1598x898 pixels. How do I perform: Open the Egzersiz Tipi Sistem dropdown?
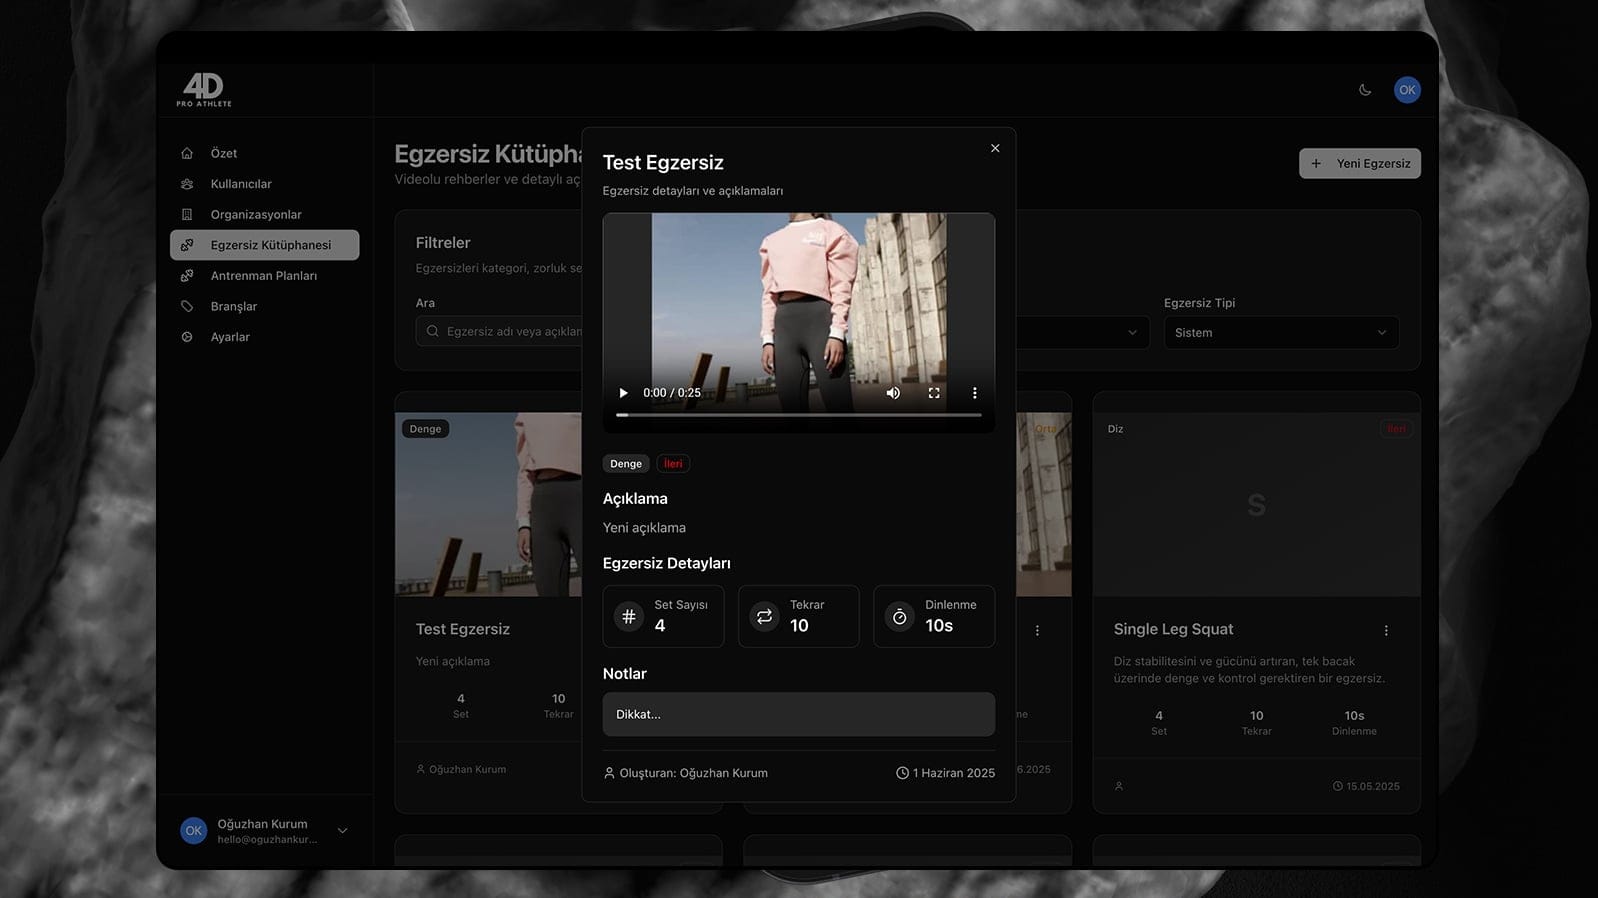click(1280, 333)
